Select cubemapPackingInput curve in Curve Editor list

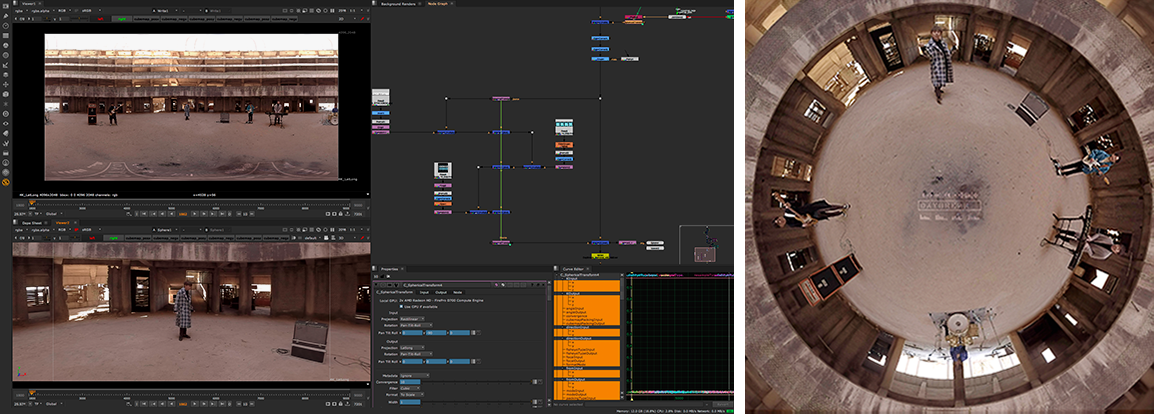(584, 320)
